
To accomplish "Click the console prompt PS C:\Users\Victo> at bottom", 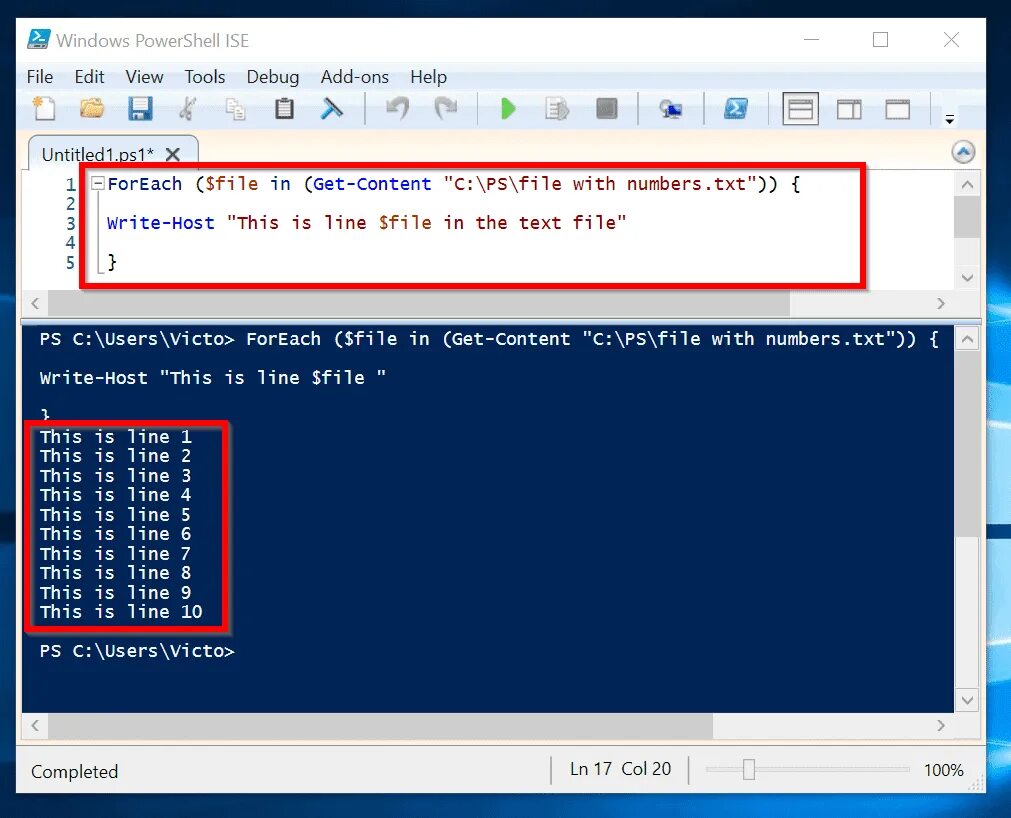I will coord(137,651).
